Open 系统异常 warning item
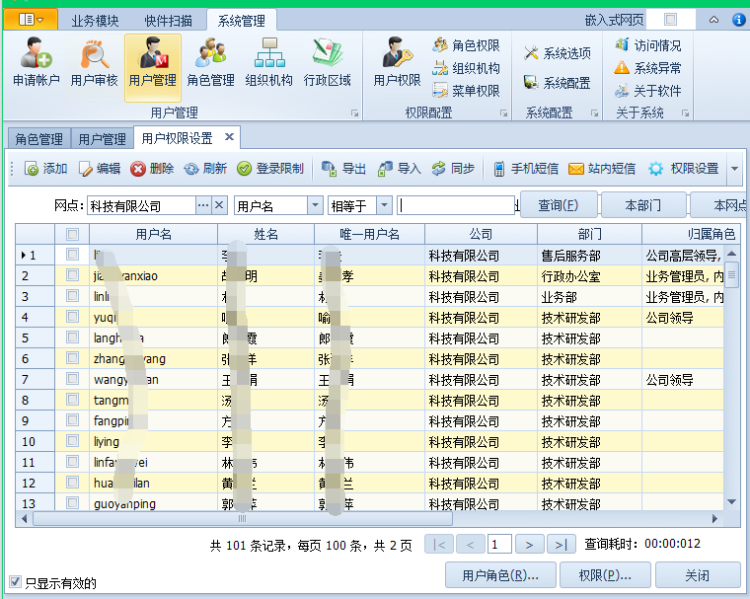The height and width of the screenshot is (599, 750). [x=648, y=68]
